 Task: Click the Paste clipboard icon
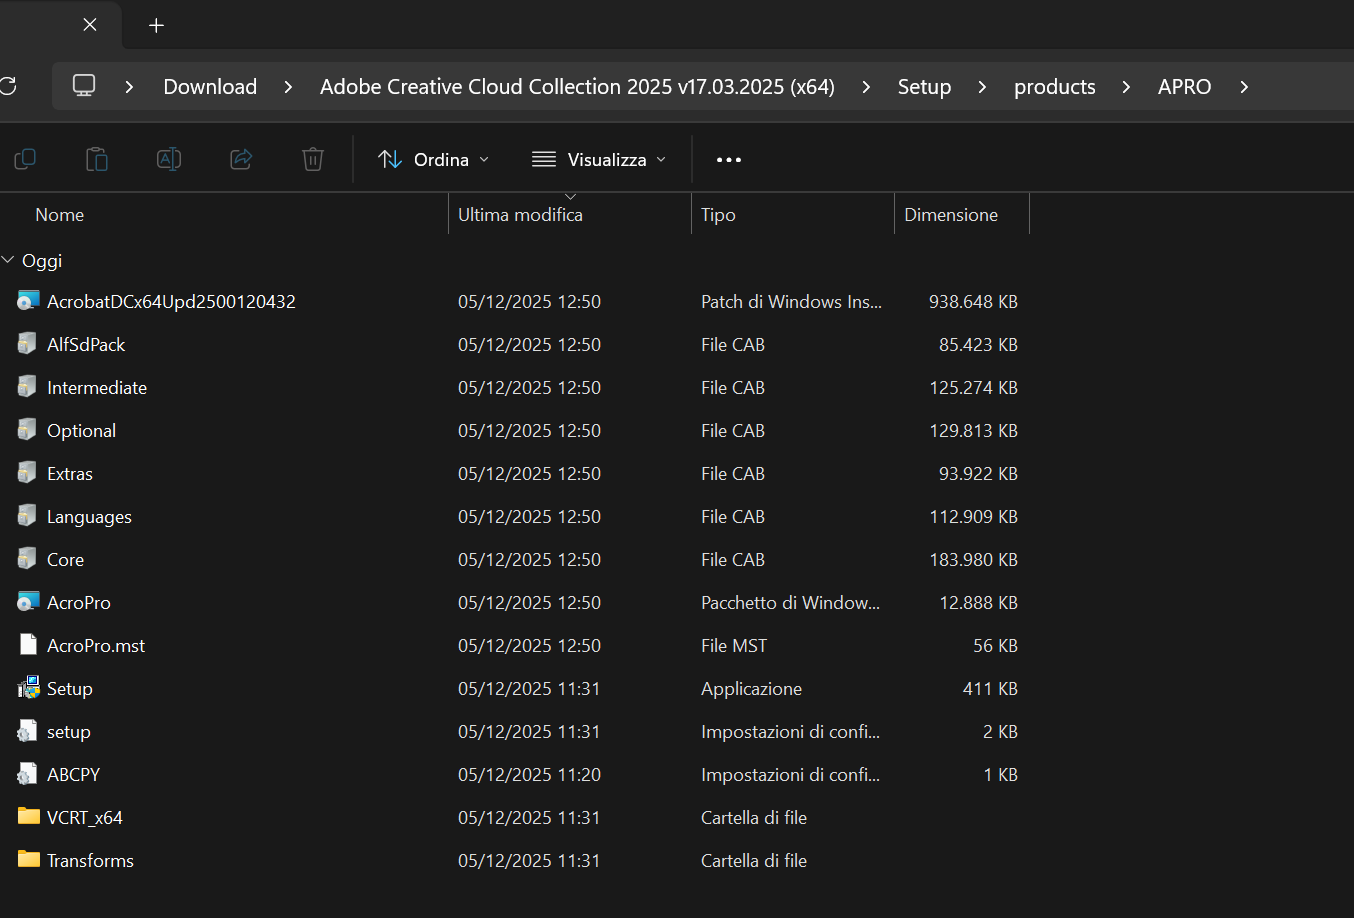[97, 159]
